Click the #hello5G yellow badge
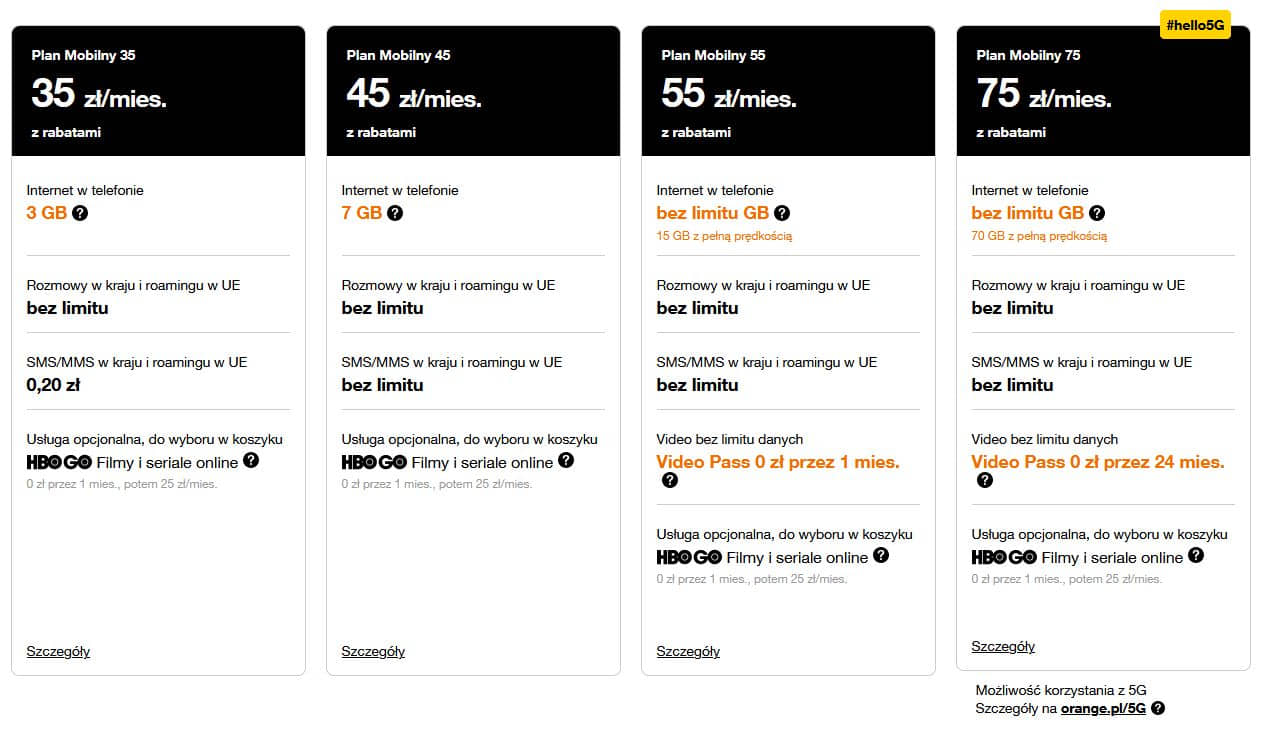Screen dimensions: 1271x741 tap(1195, 24)
